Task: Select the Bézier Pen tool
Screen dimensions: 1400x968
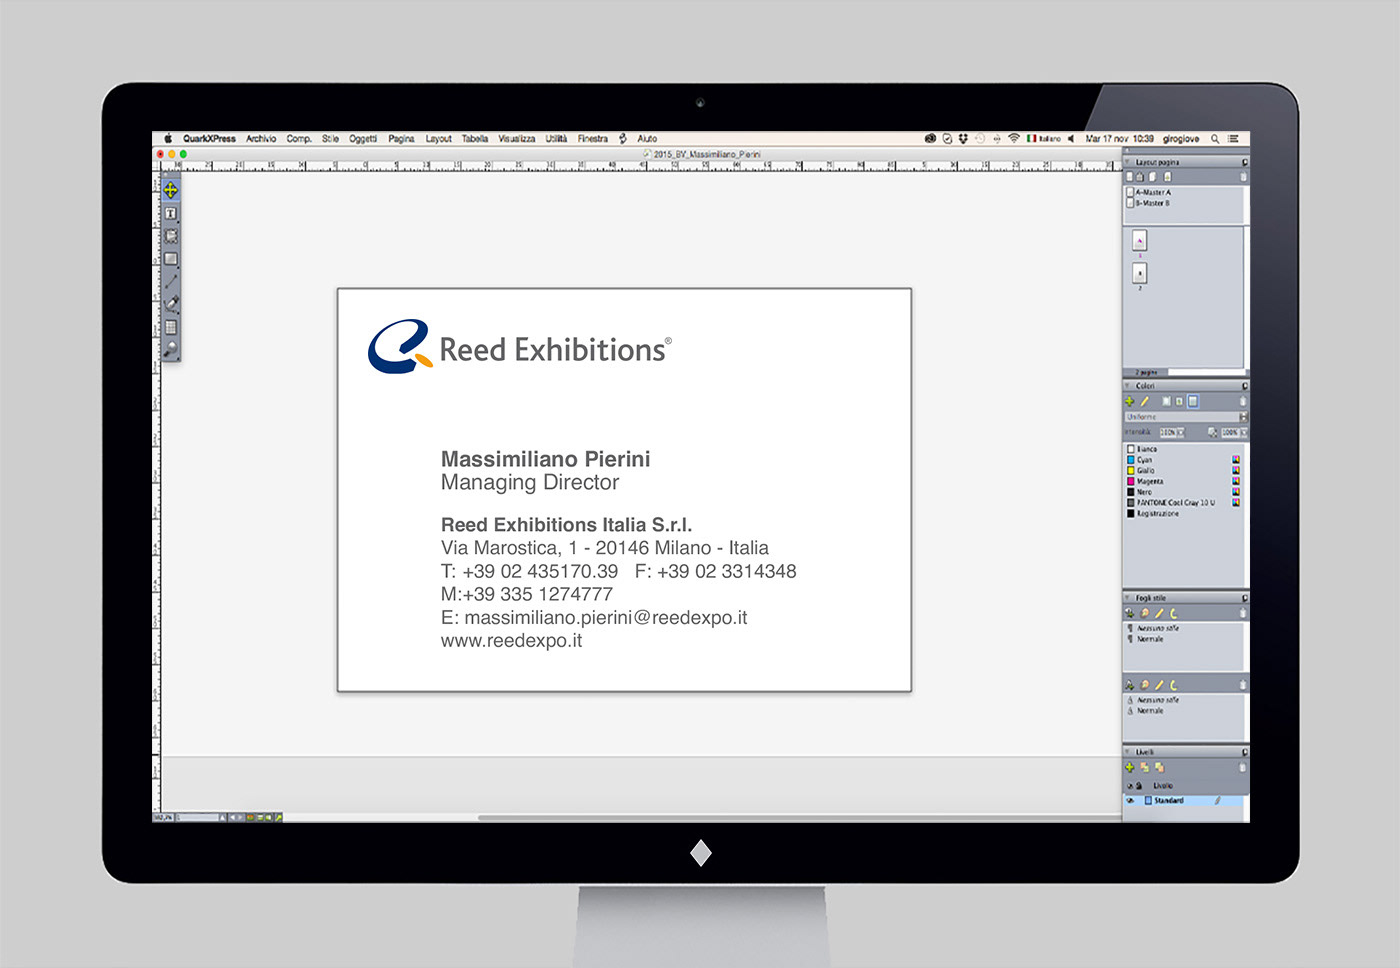Action: pos(171,304)
